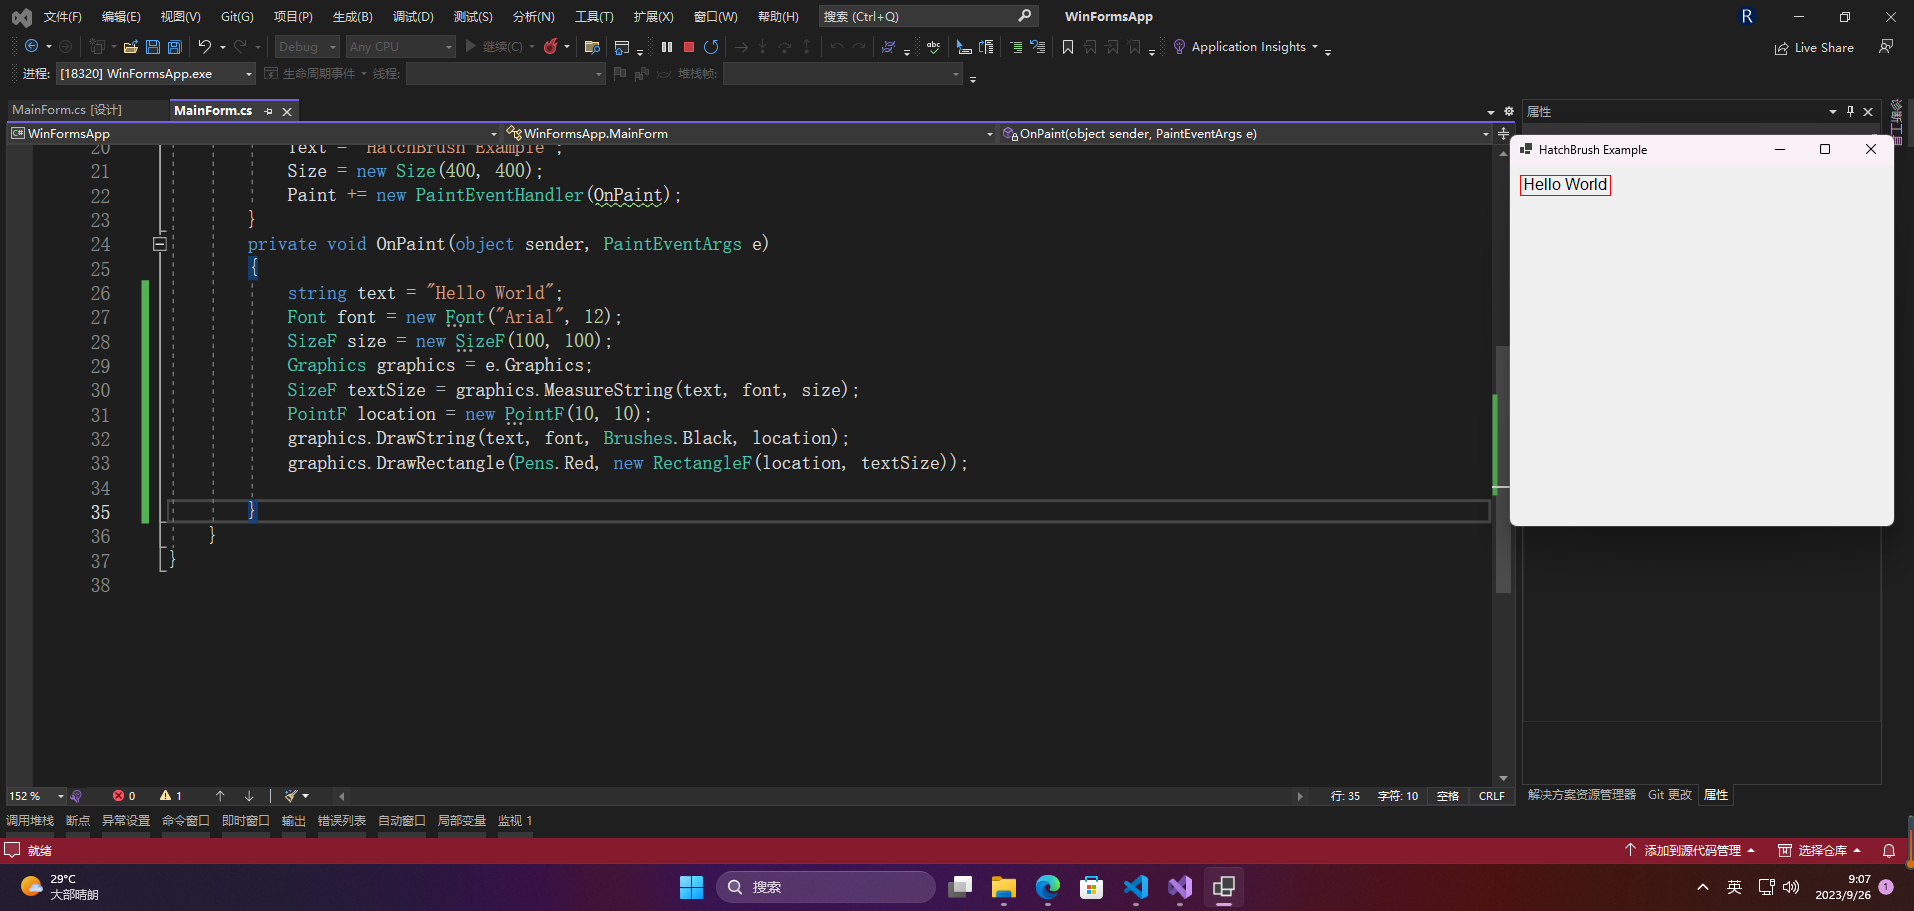Viewport: 1914px width, 911px height.
Task: Open the 输出 tool window tab
Action: (x=294, y=821)
